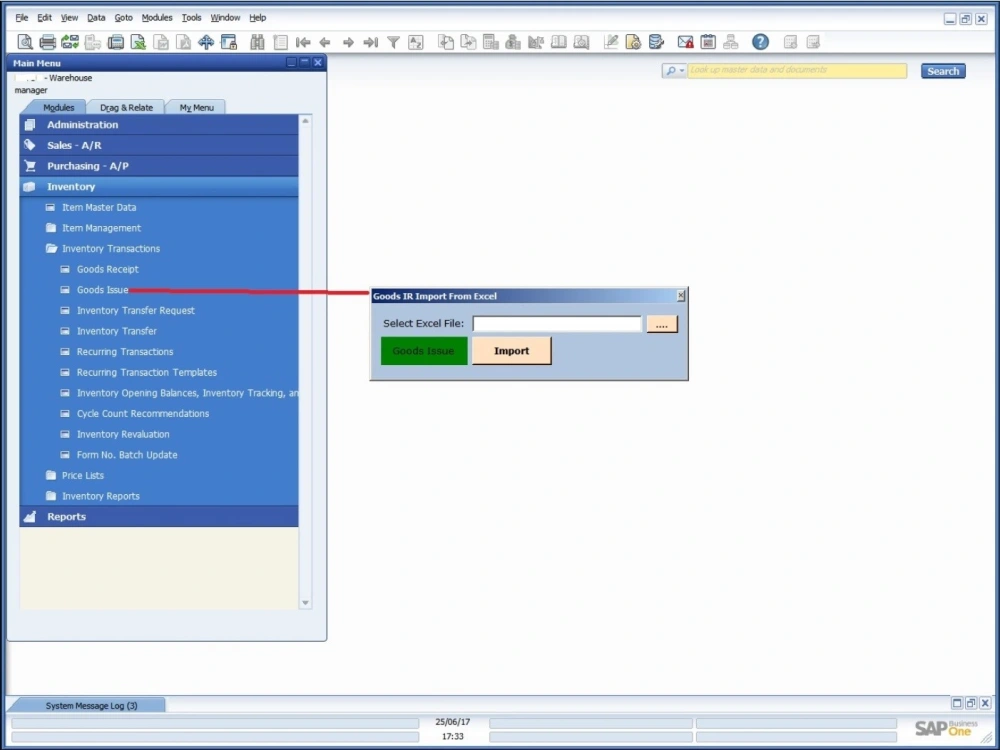Click the browse '....' file button

(662, 324)
